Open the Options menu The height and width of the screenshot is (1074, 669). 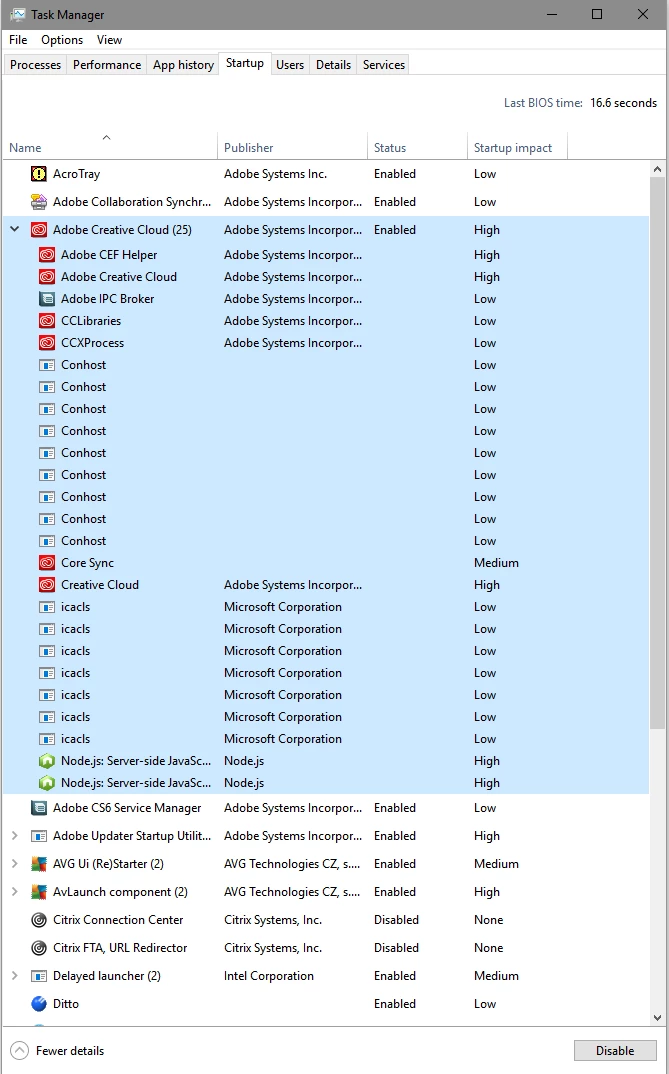(x=62, y=40)
